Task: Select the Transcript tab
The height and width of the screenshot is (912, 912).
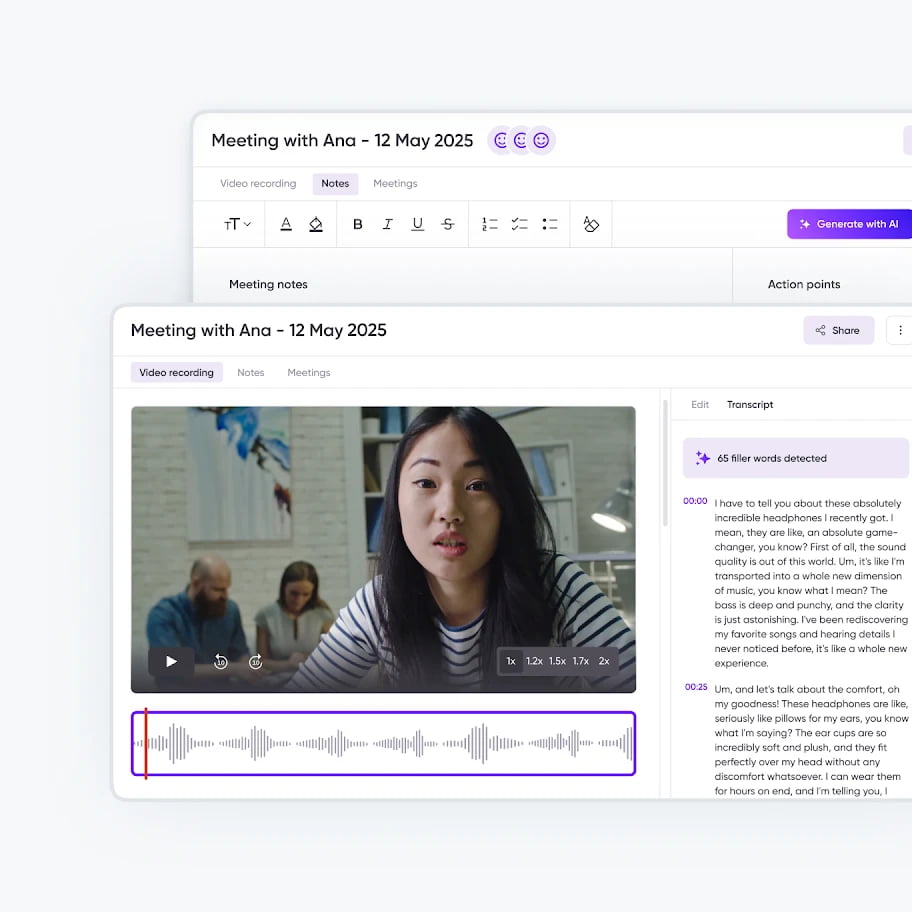Action: click(x=750, y=404)
